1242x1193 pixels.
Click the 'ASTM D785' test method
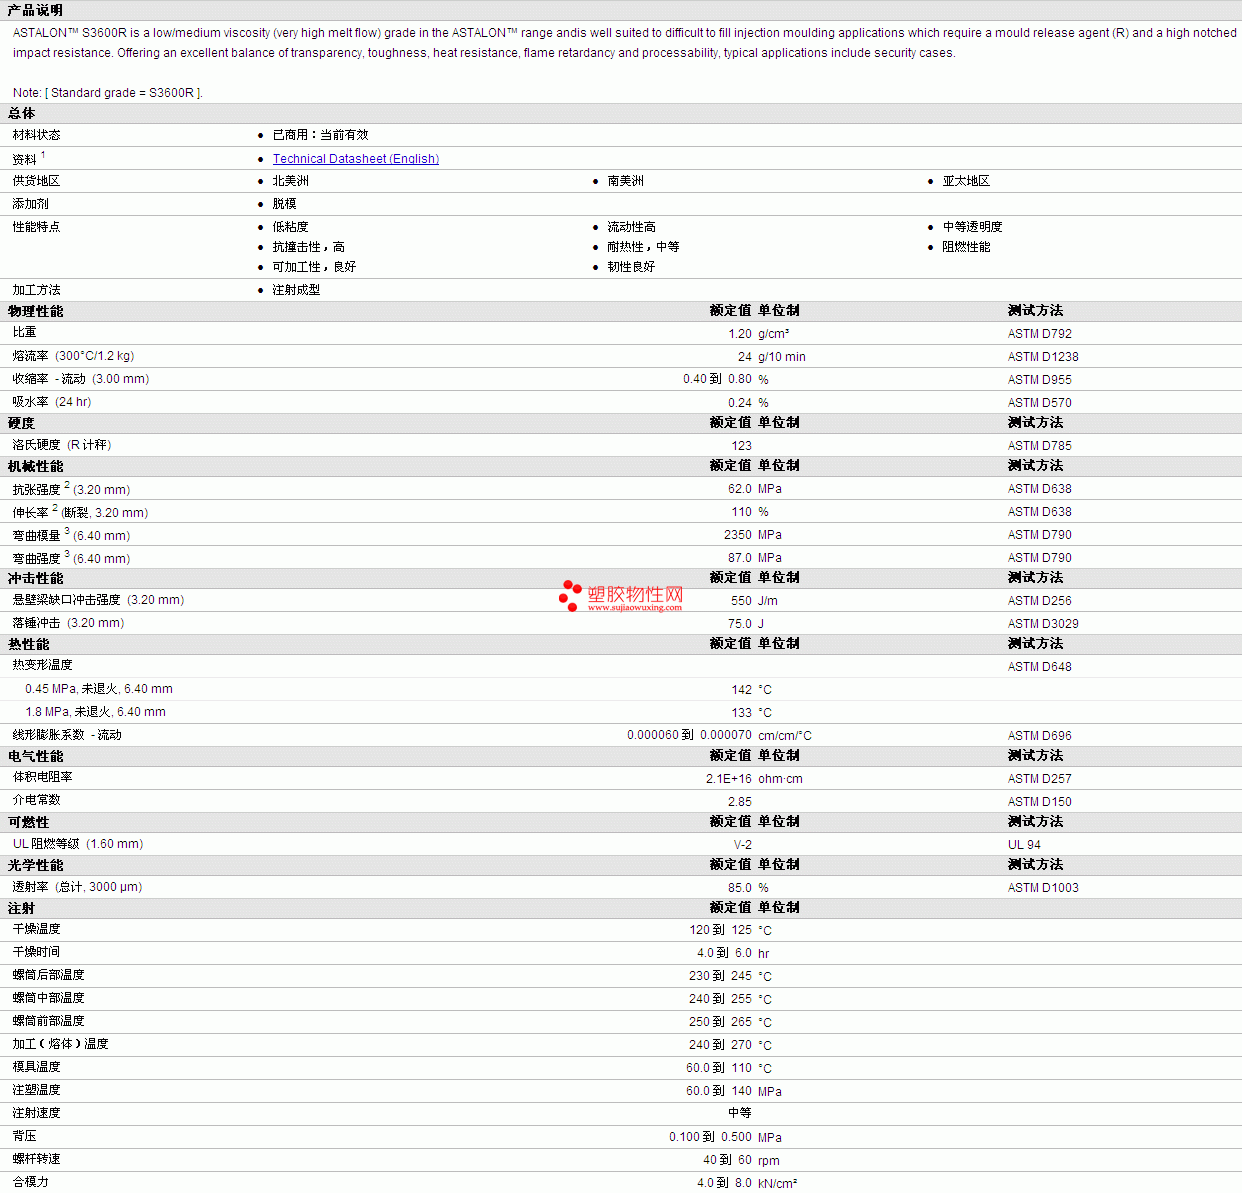click(x=1040, y=446)
